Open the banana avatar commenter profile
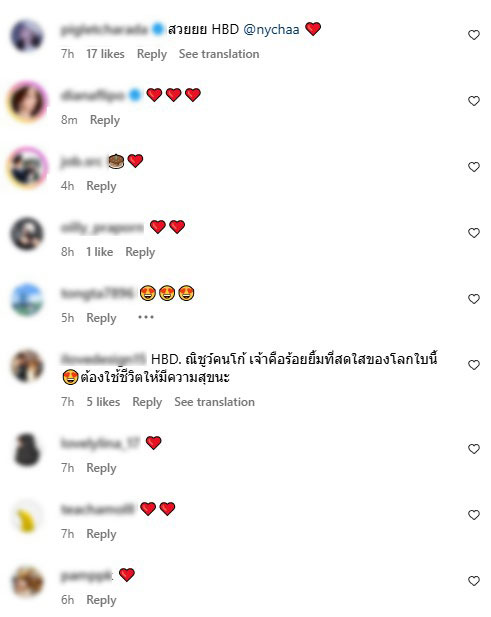Image resolution: width=491 pixels, height=617 pixels. [x=27, y=516]
